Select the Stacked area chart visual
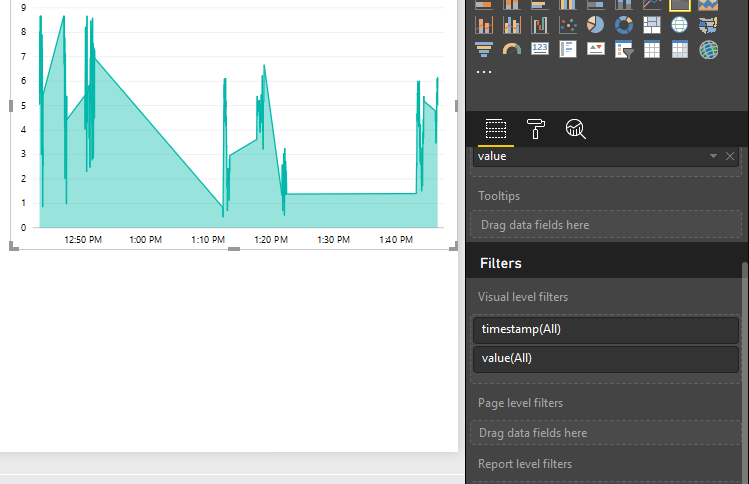This screenshot has width=749, height=484. pos(708,5)
